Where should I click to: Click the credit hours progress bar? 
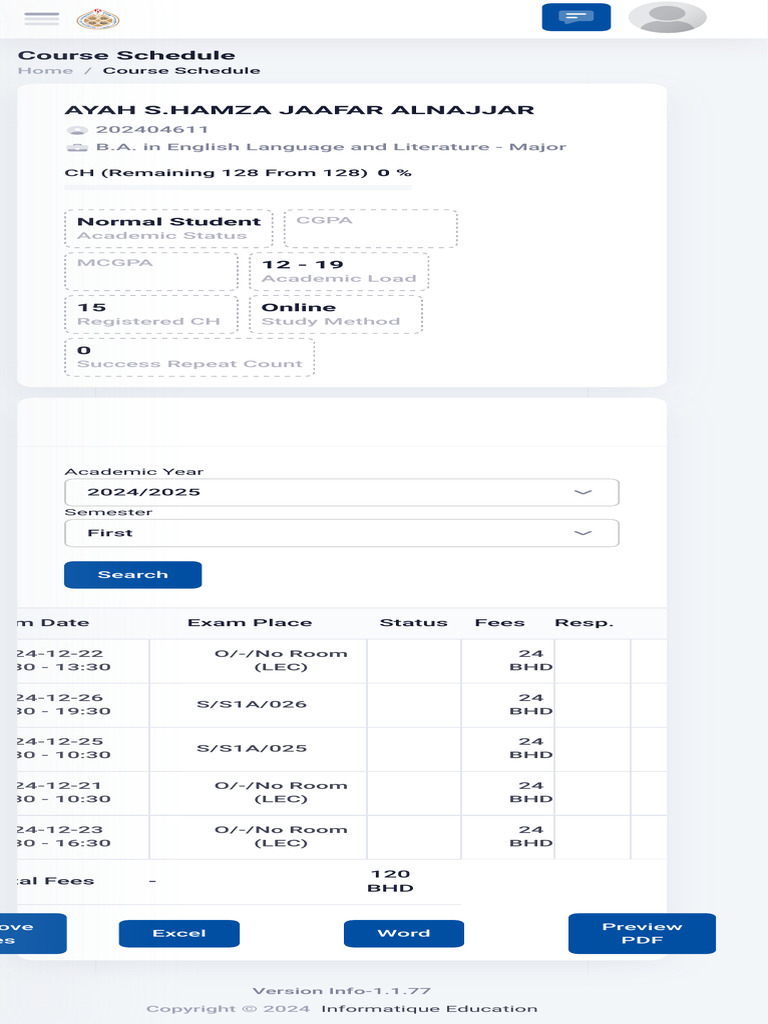point(238,188)
